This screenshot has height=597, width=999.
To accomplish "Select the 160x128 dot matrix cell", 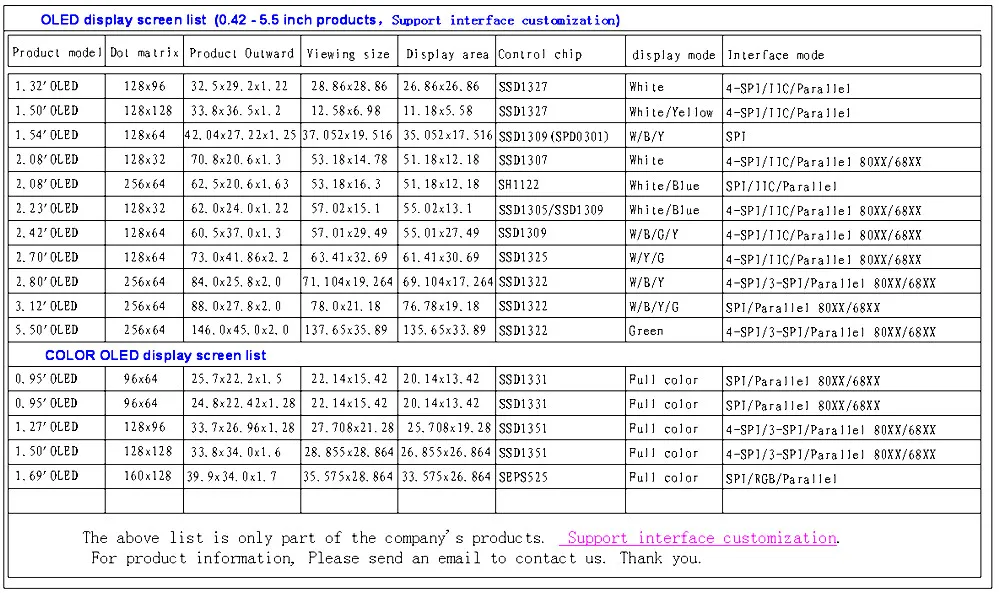I will click(144, 477).
